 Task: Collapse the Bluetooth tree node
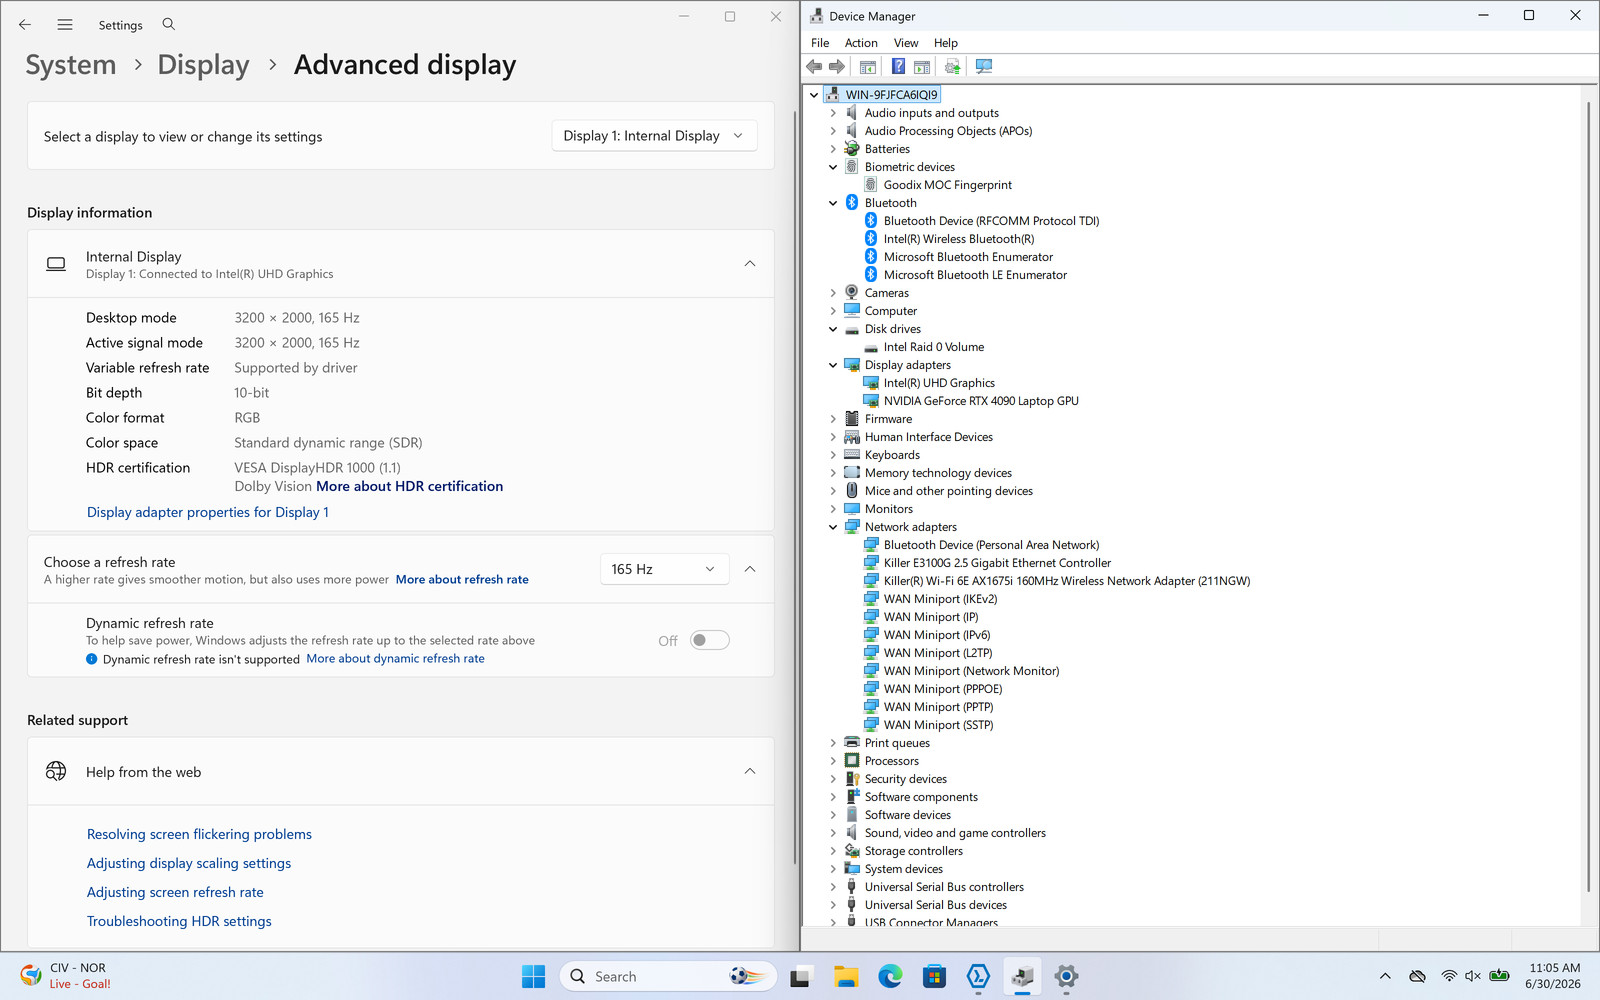[x=833, y=203]
